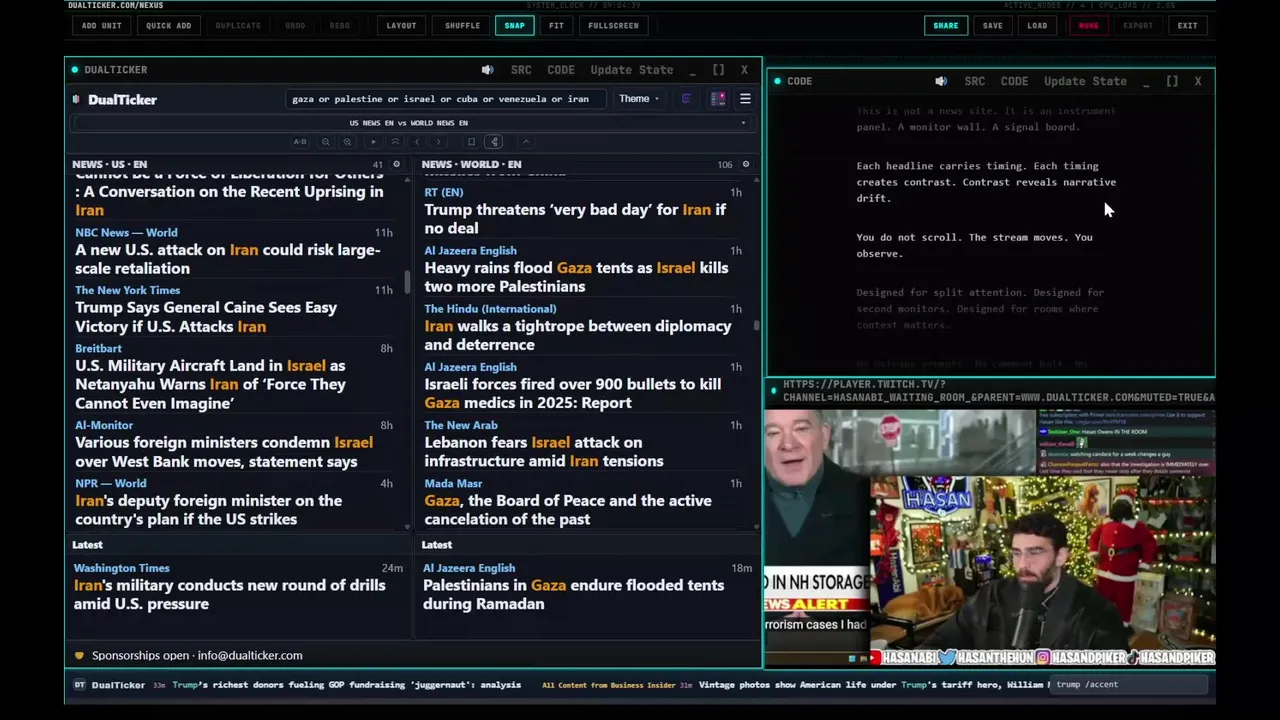Click Update State in DUALTICKER unit

[x=632, y=70]
